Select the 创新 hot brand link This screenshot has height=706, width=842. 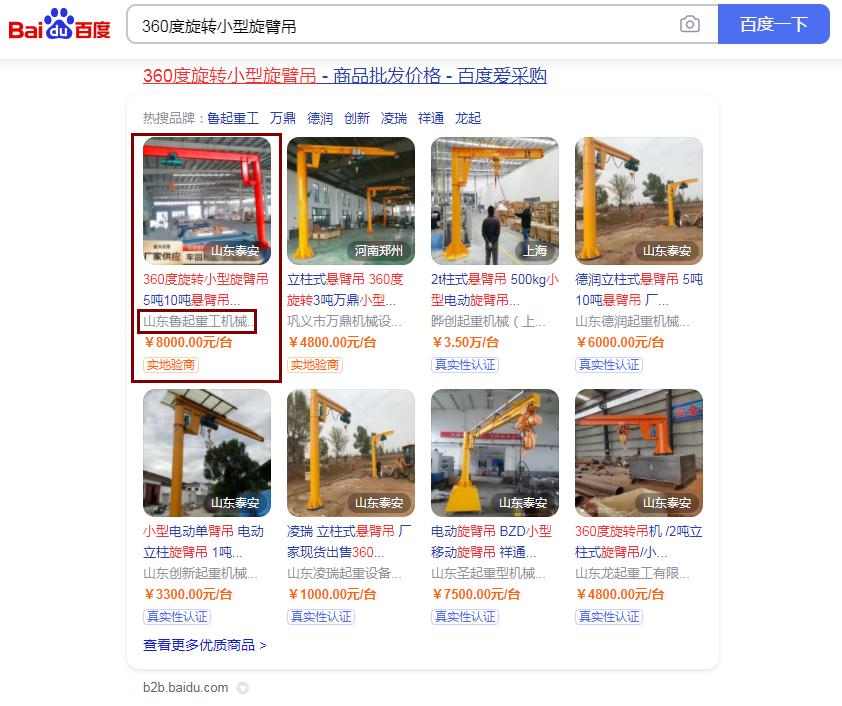coord(357,118)
